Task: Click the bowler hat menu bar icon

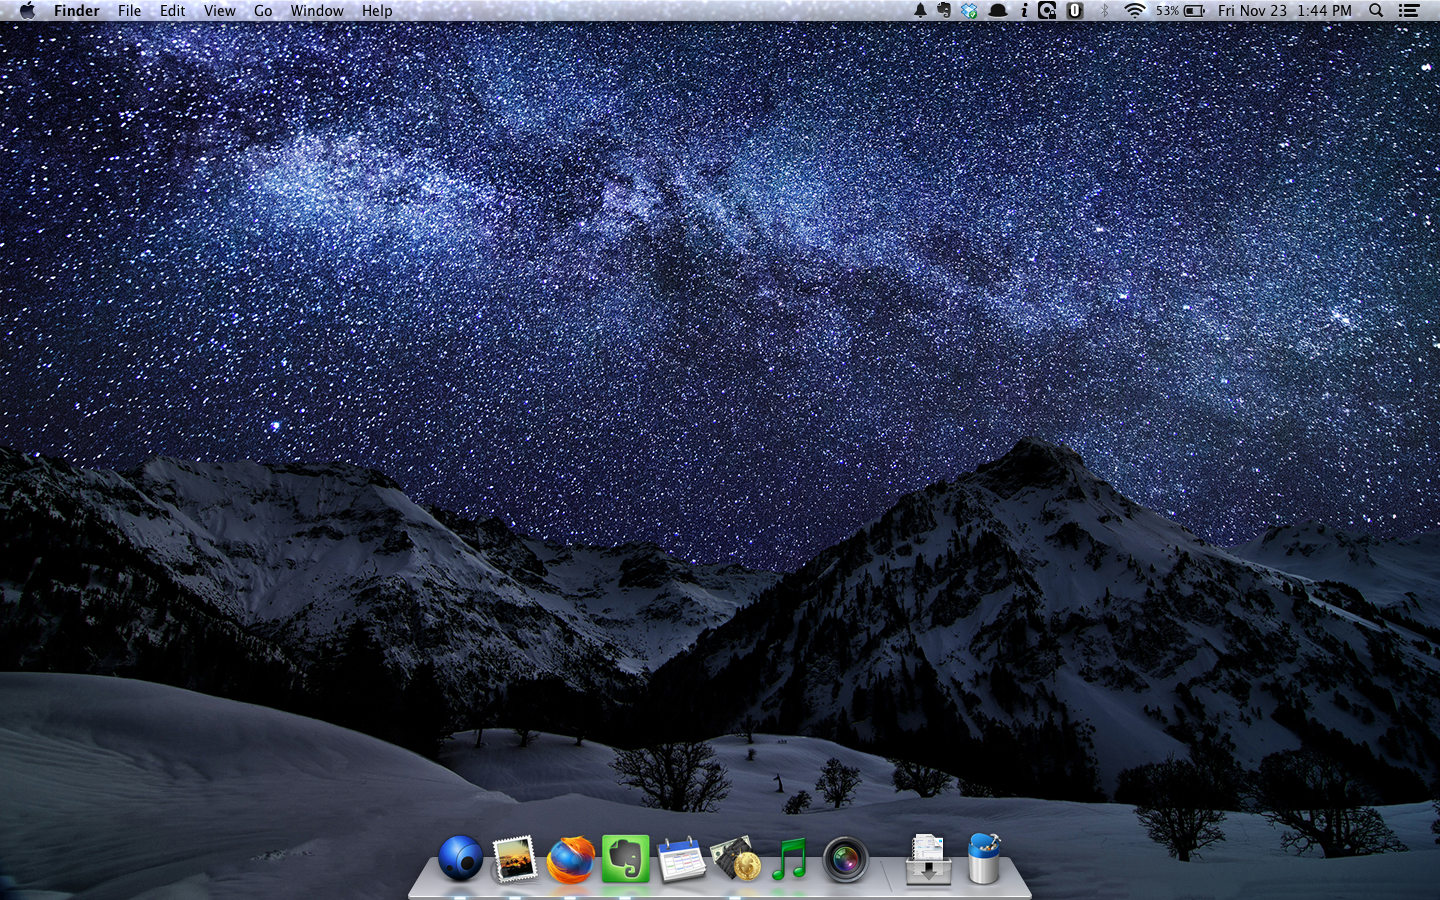Action: (x=998, y=10)
